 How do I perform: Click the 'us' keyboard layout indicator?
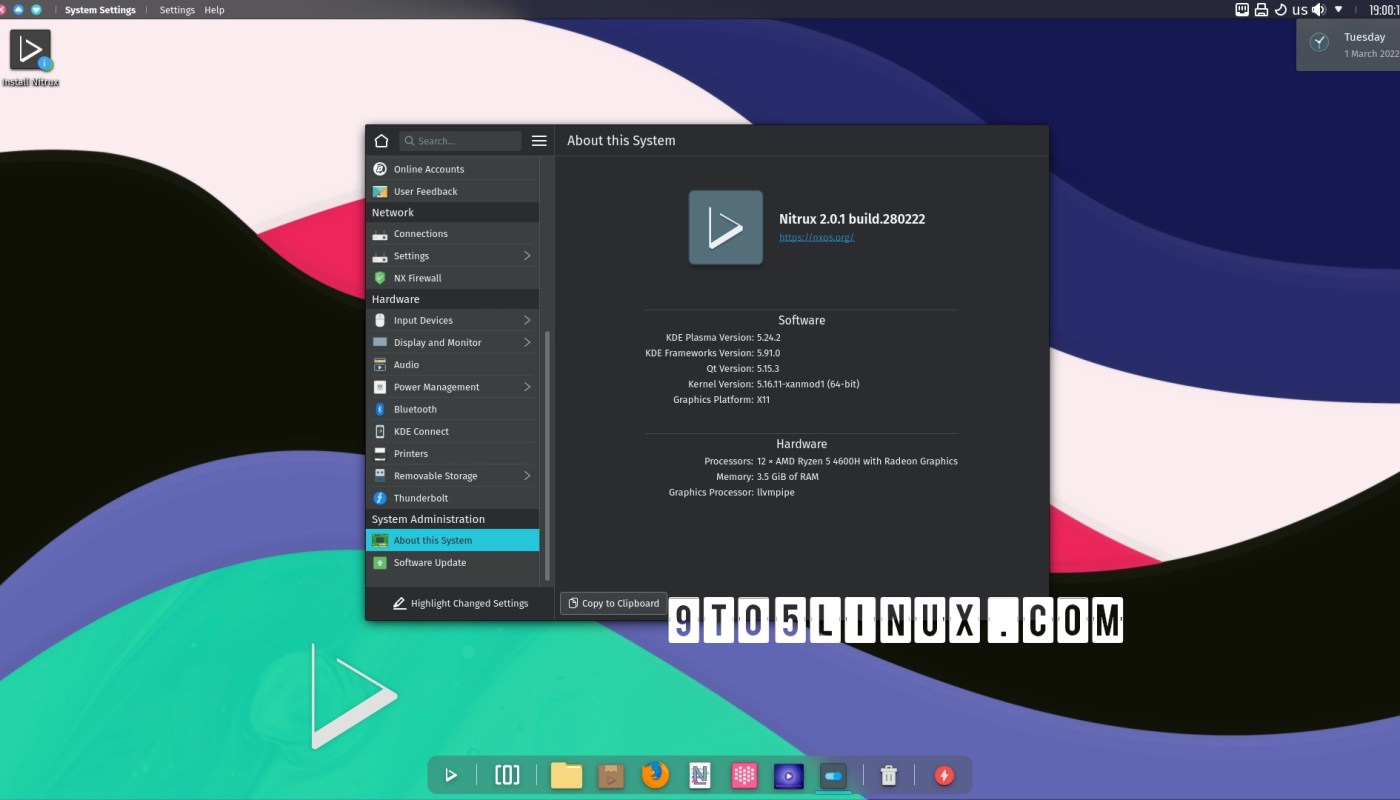(1300, 10)
